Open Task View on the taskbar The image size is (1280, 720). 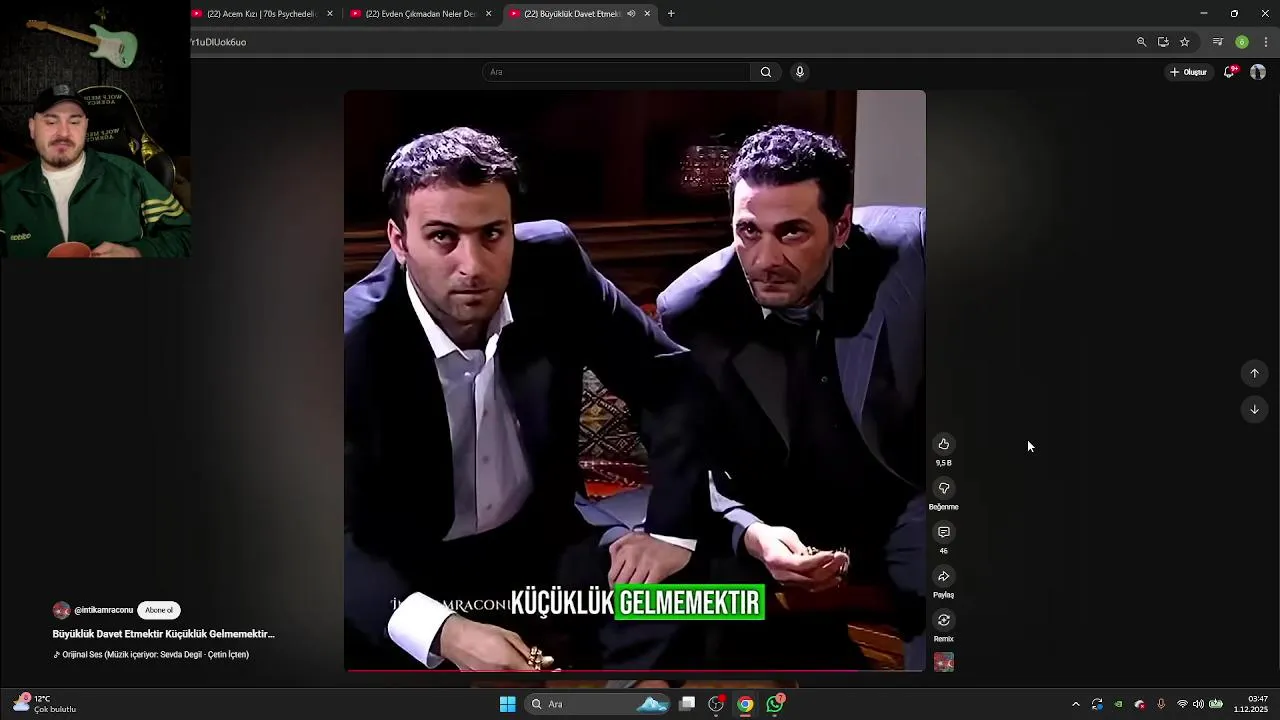coord(687,704)
